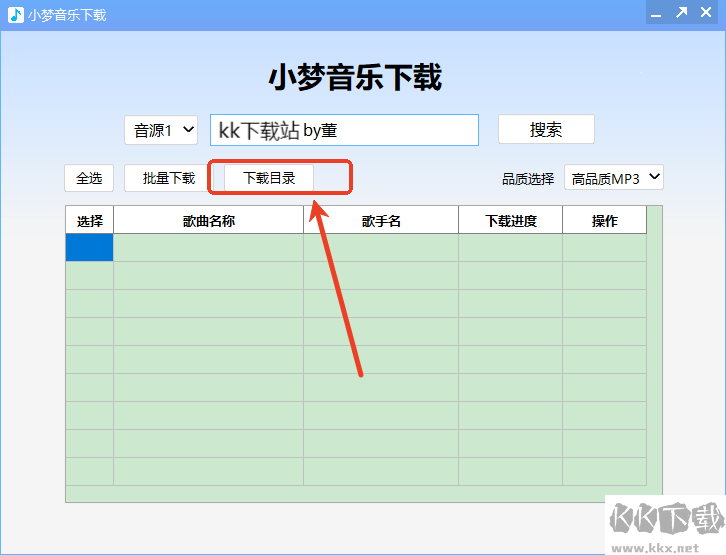
Task: Click the 下载进度 column header
Action: pos(511,220)
